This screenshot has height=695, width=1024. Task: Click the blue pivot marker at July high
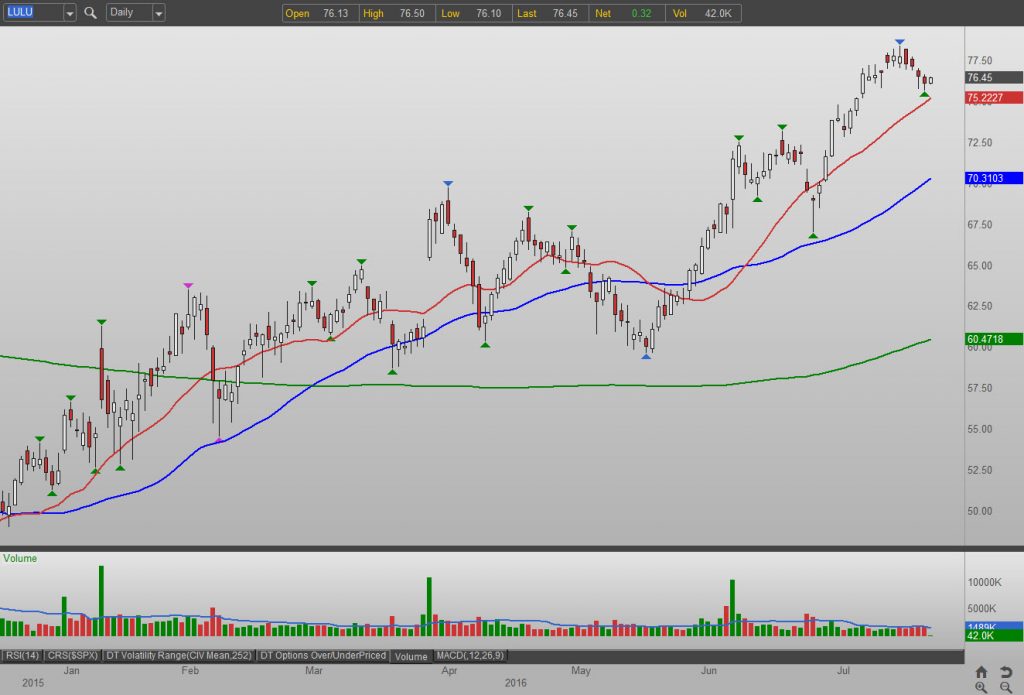click(900, 42)
